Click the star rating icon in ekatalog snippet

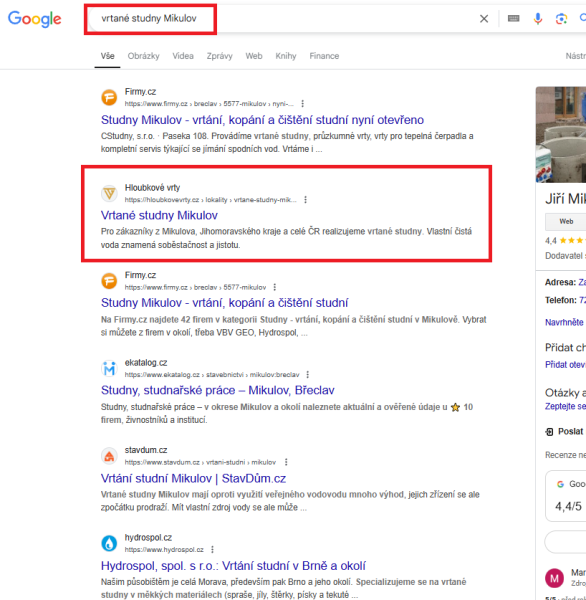click(x=455, y=407)
